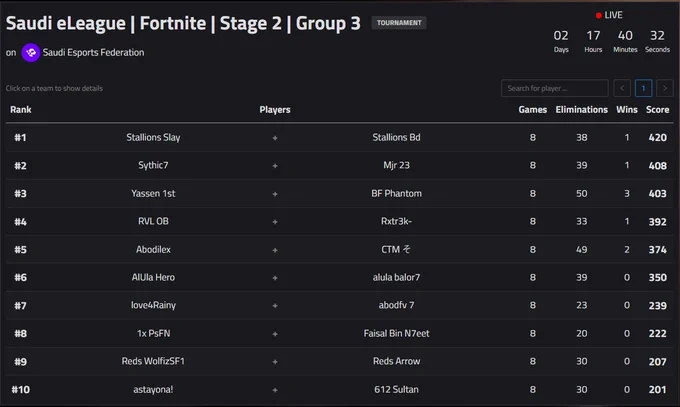Expand the rank #10 astayona! team row
Image resolution: width=680 pixels, height=407 pixels.
[339, 390]
